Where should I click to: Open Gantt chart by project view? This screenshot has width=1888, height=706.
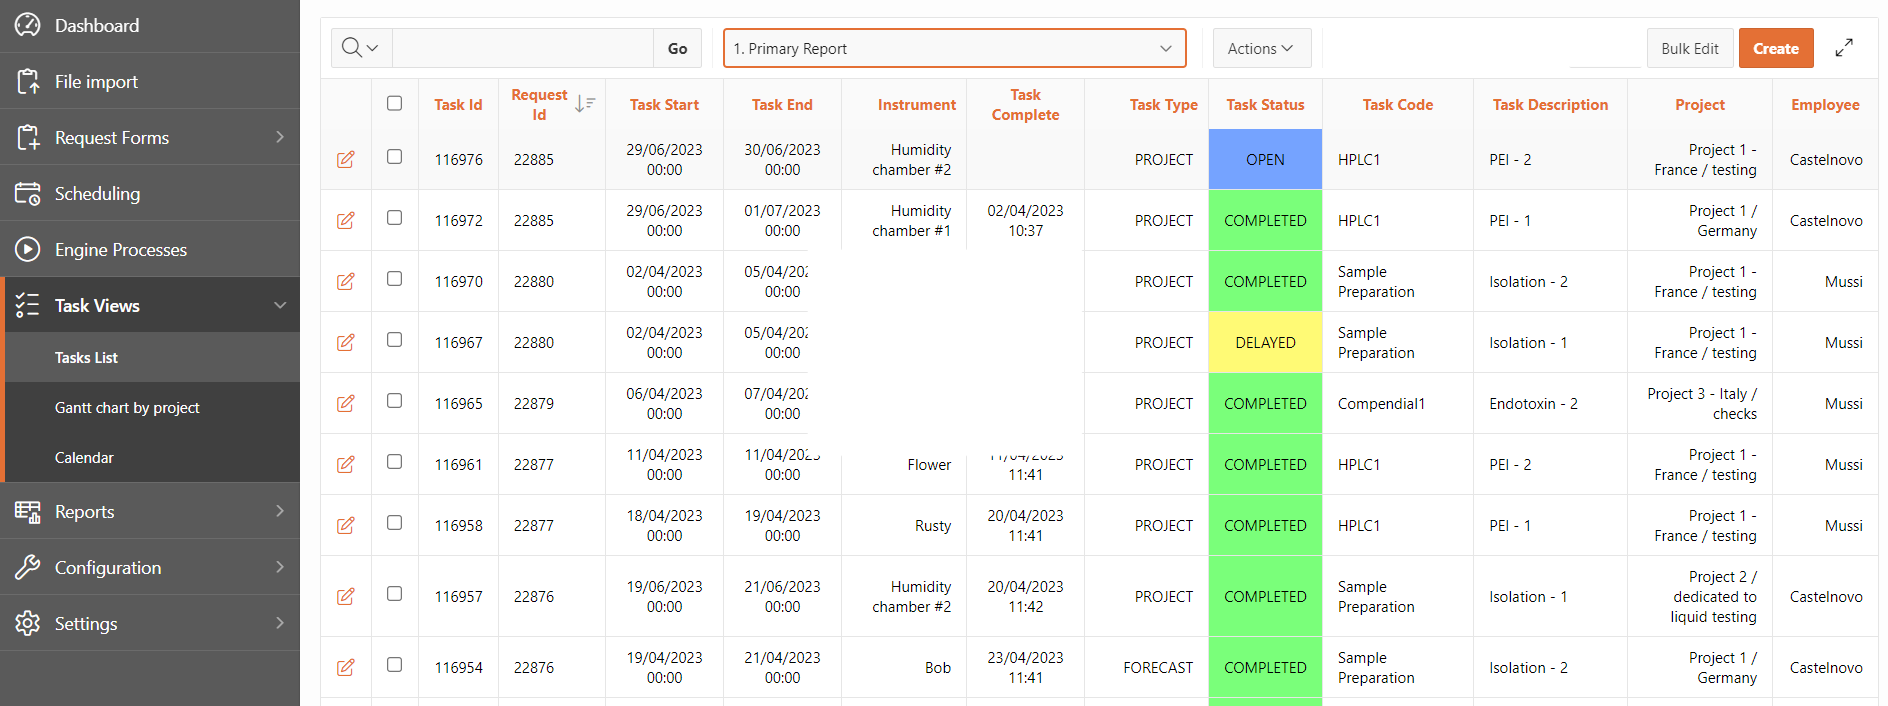[x=127, y=408]
